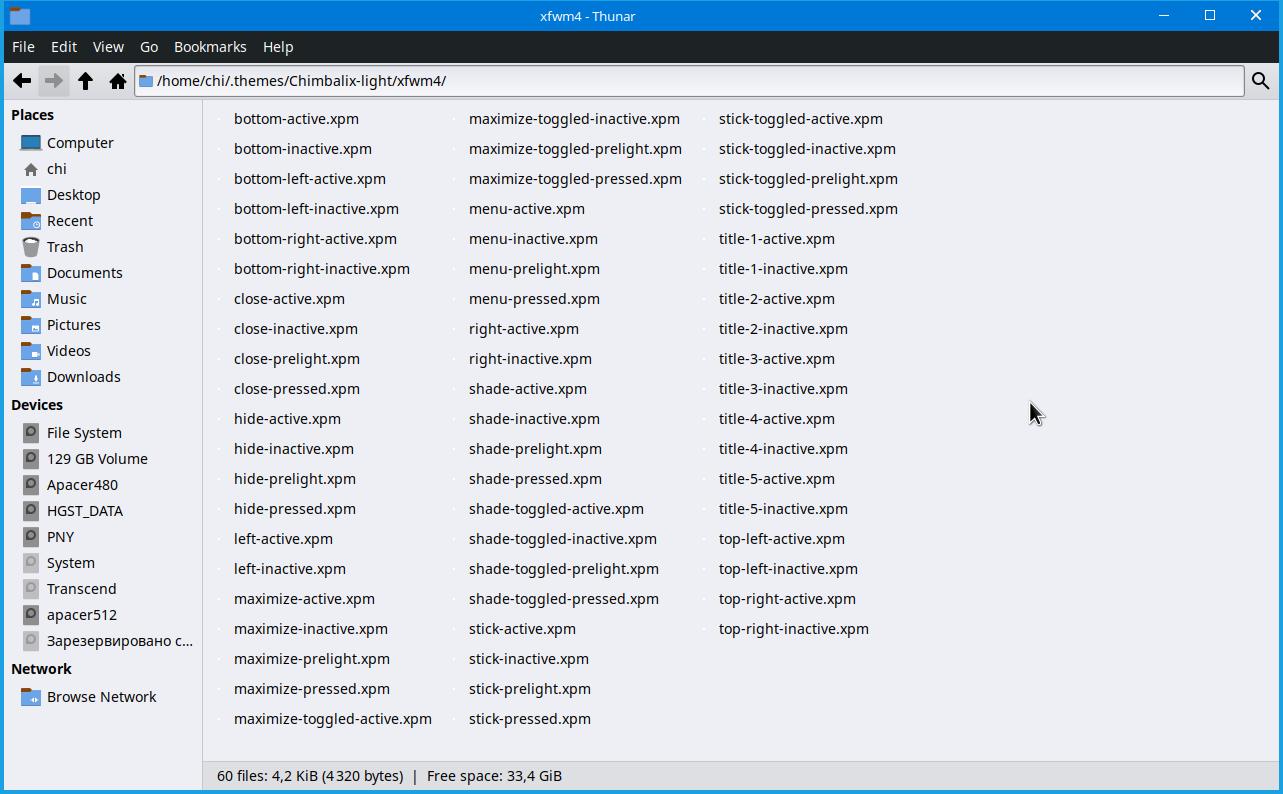The width and height of the screenshot is (1283, 794).
Task: Select the file stick-pressed.xpm
Action: pos(530,719)
